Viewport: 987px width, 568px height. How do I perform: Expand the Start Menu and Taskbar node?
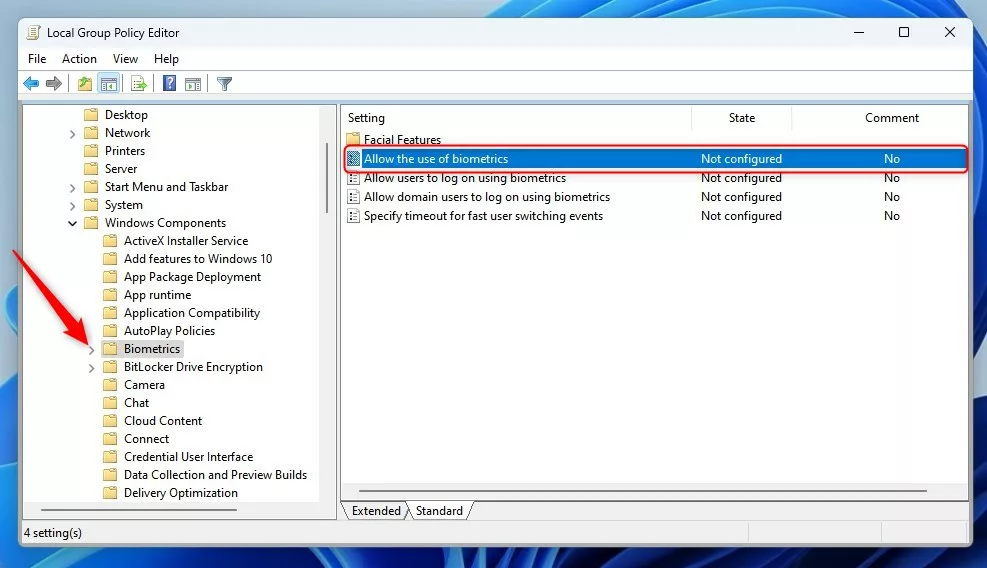pos(72,188)
